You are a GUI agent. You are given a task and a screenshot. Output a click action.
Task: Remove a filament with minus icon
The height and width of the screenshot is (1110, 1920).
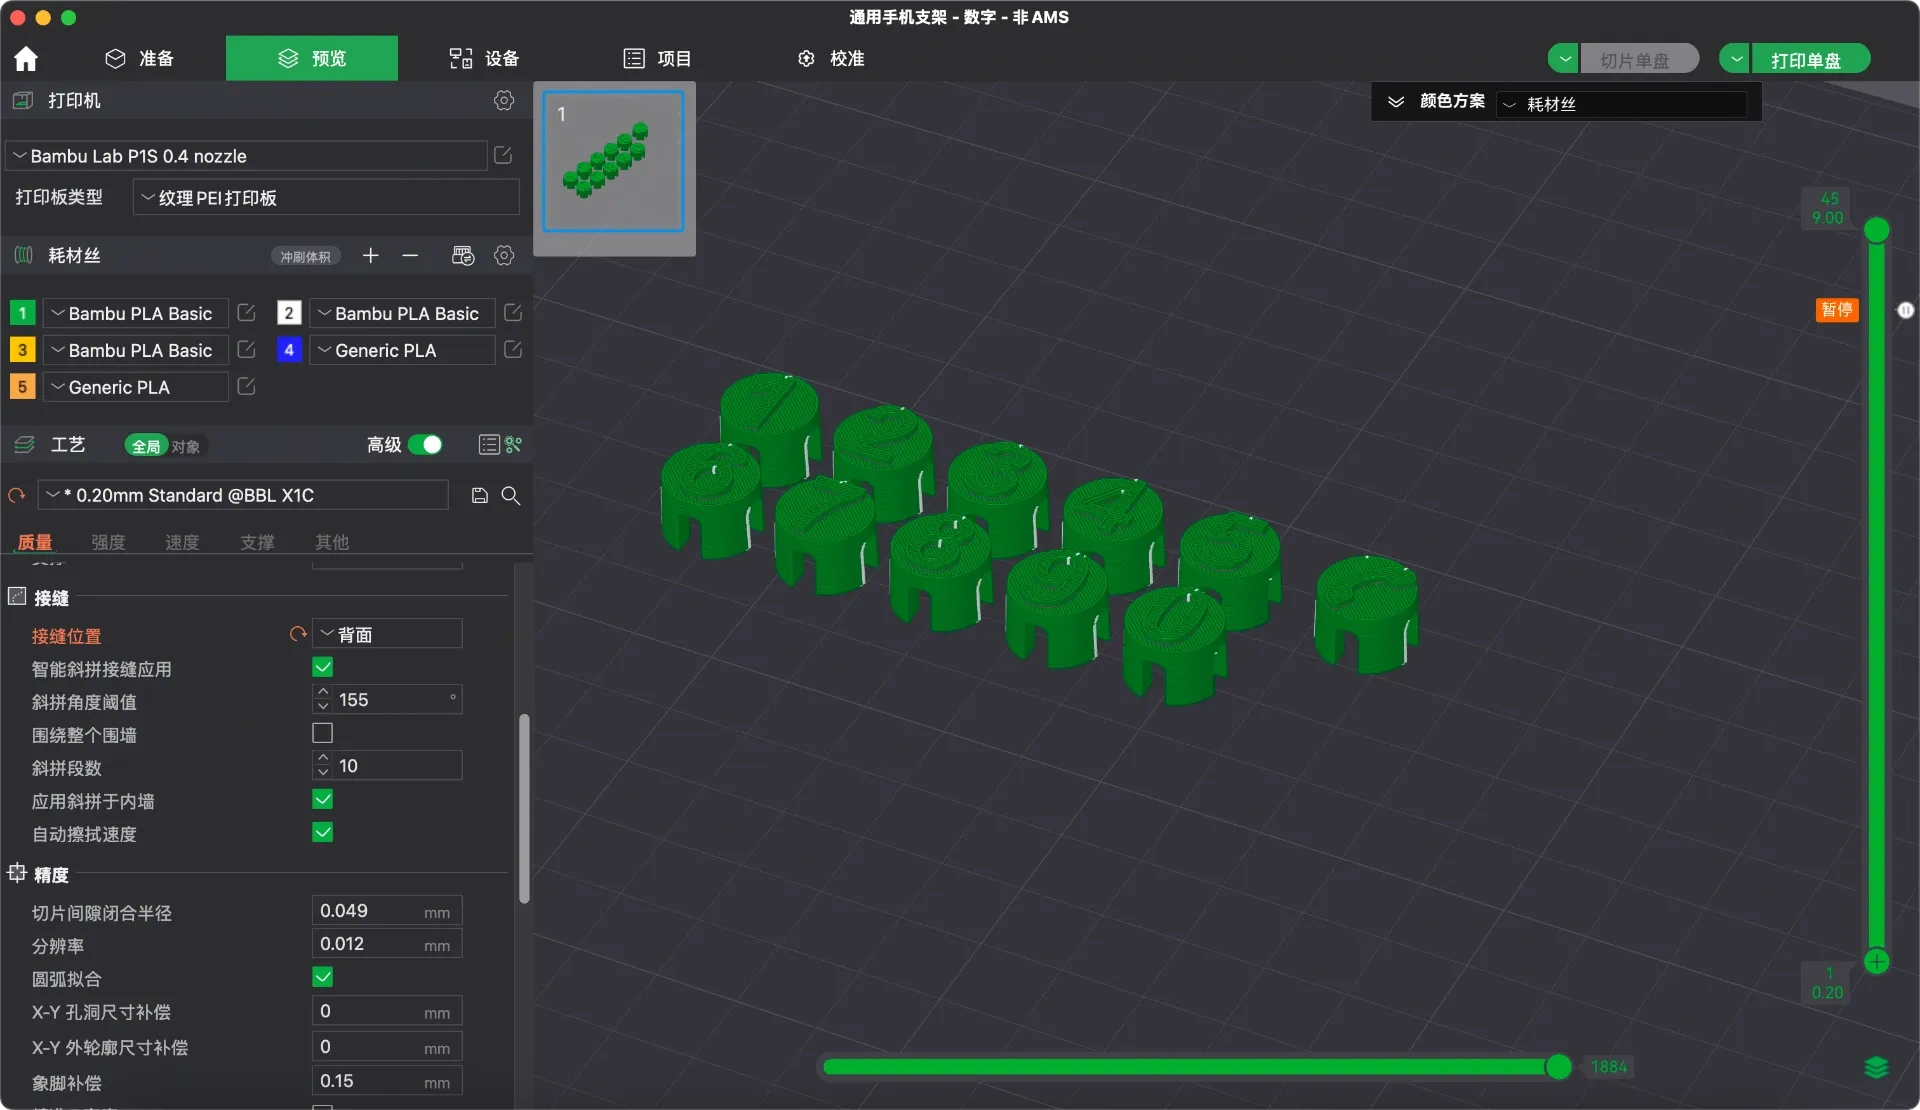410,256
